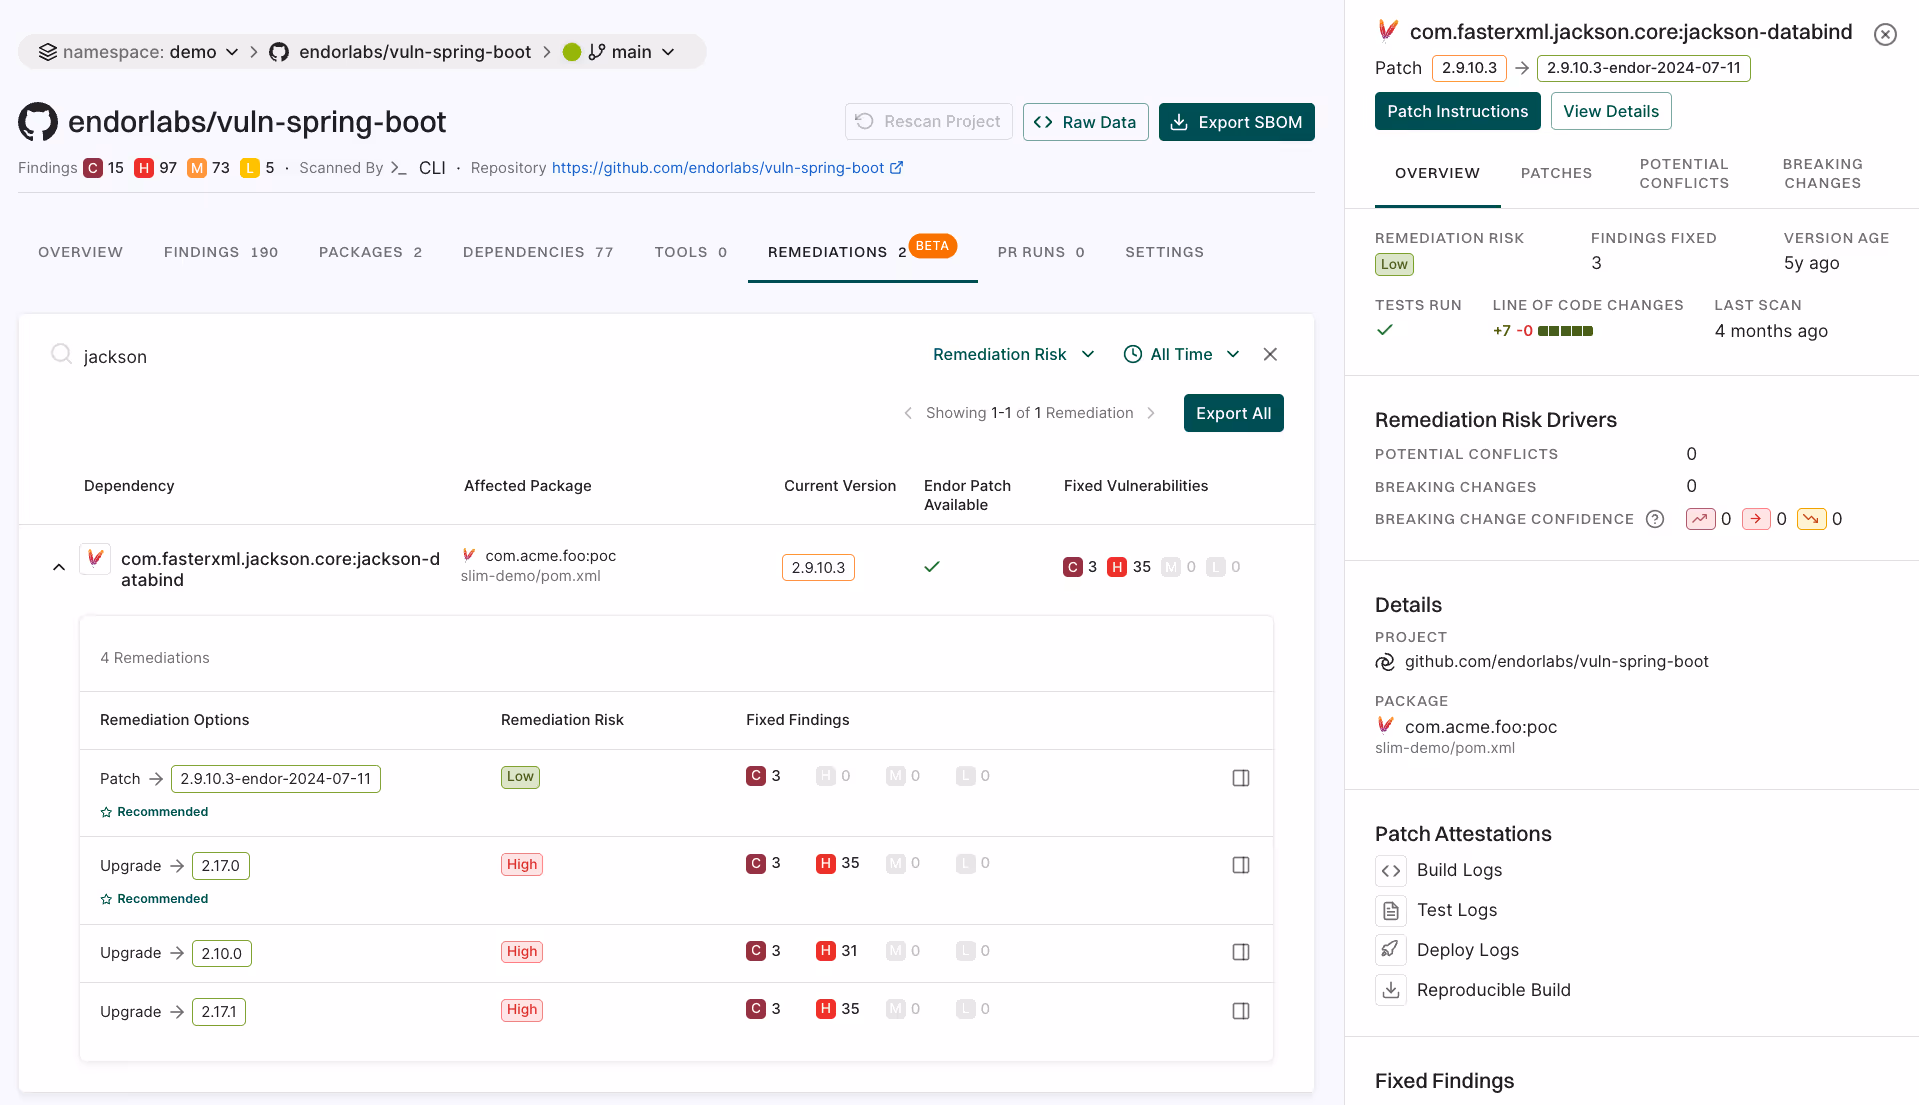This screenshot has height=1105, width=1919.
Task: Click the View Details button
Action: click(1611, 111)
